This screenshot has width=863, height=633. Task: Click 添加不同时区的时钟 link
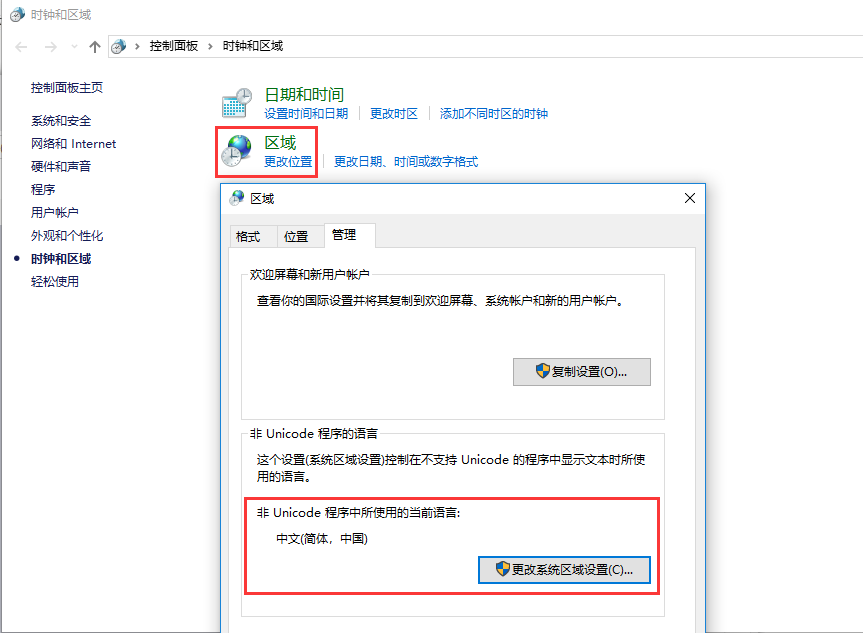494,114
